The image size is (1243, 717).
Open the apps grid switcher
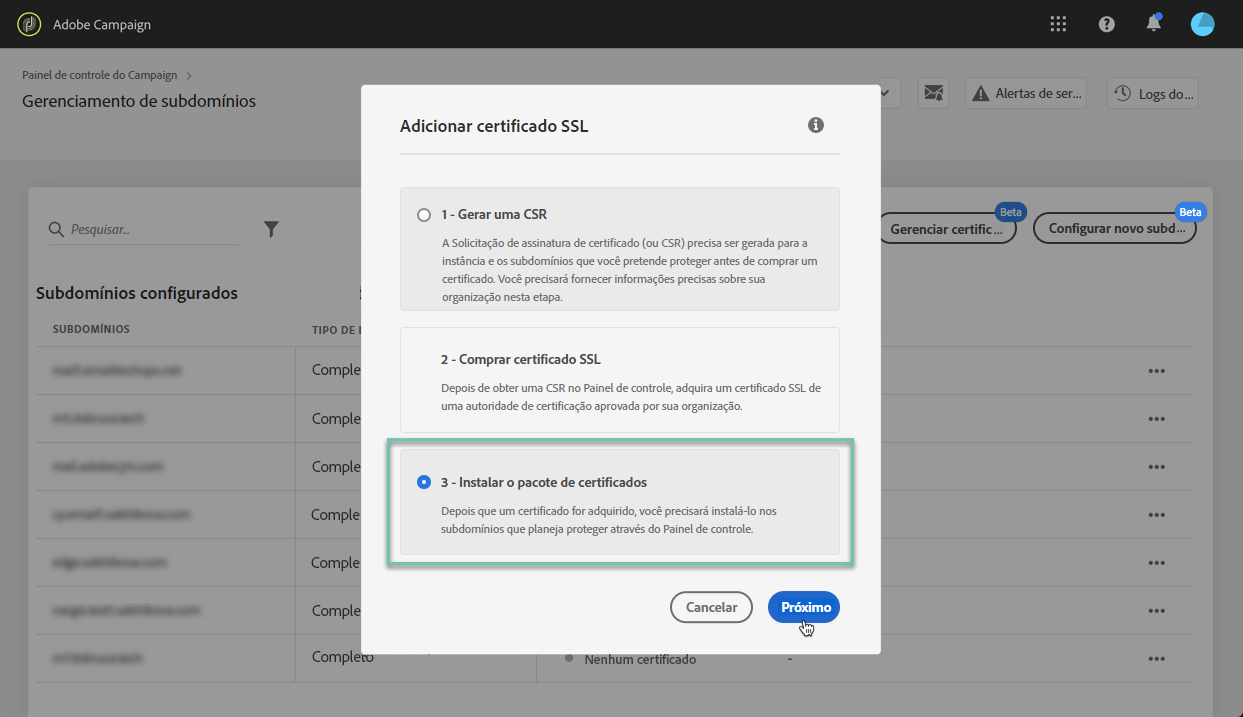coord(1059,24)
